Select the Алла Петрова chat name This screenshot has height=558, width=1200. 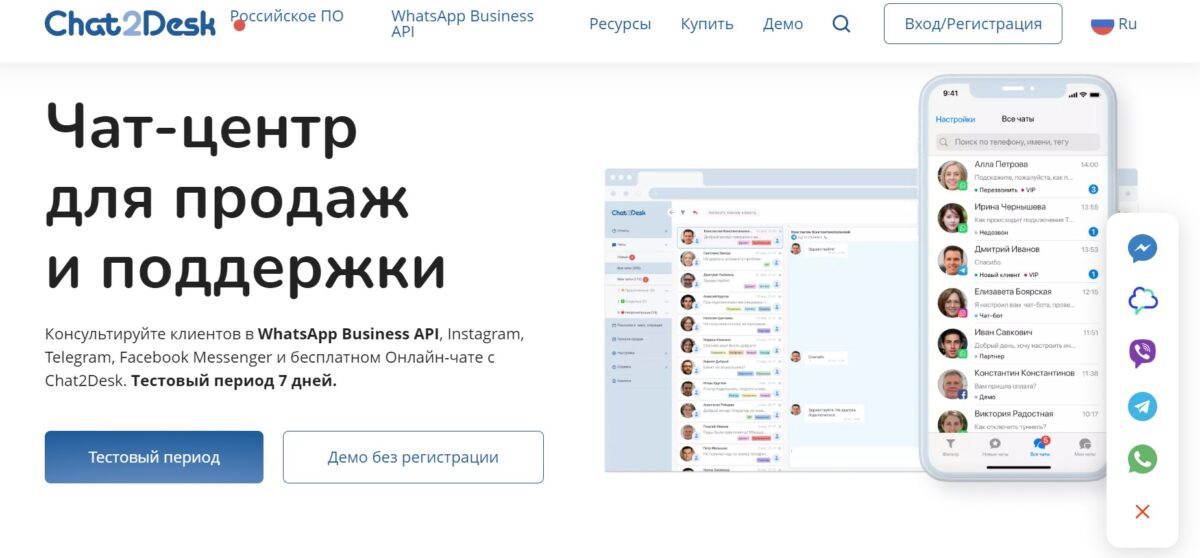[1001, 164]
